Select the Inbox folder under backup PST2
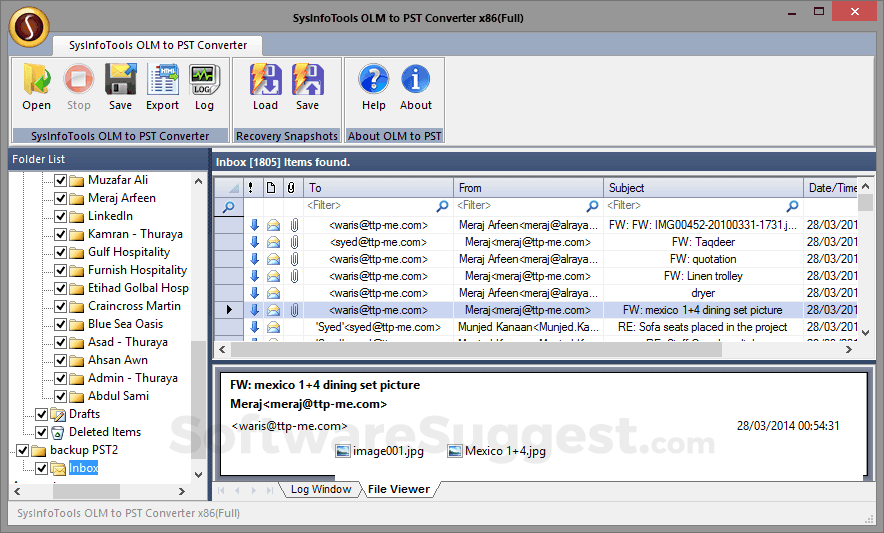 [x=83, y=468]
